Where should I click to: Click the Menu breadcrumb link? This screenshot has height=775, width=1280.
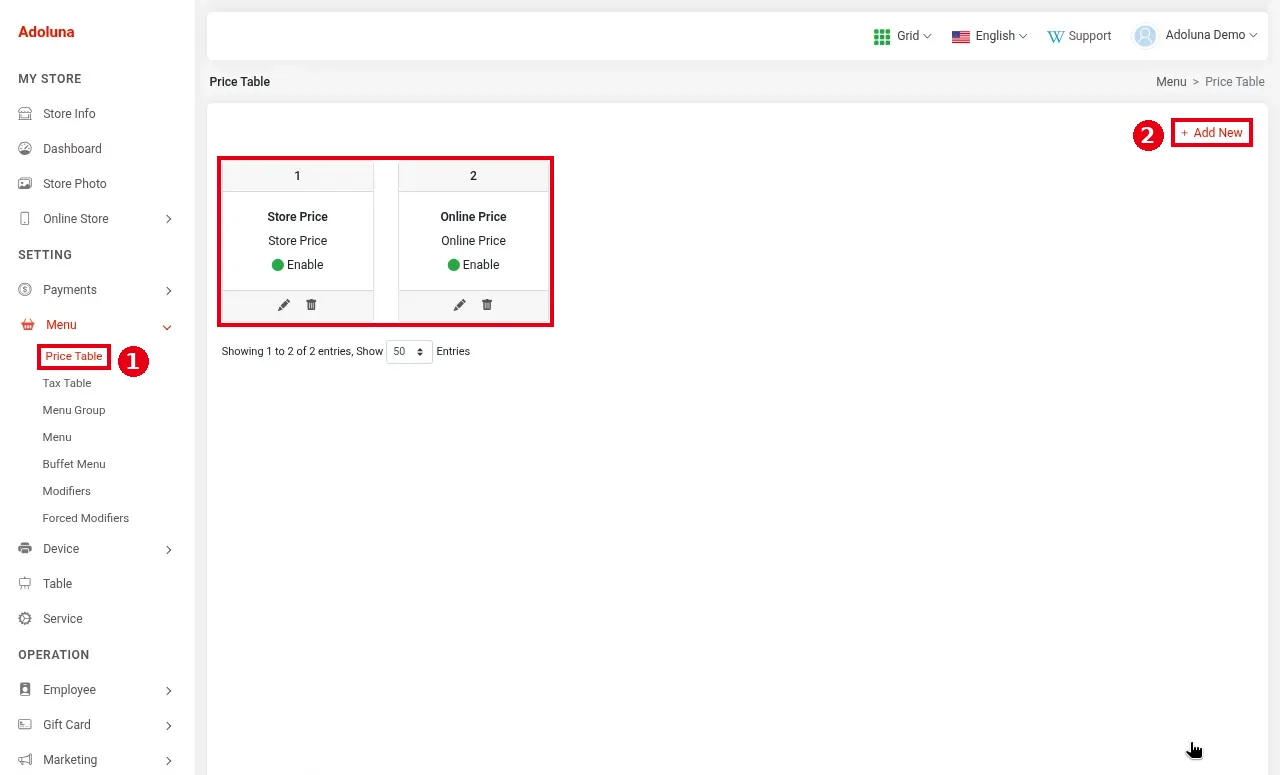coord(1171,82)
